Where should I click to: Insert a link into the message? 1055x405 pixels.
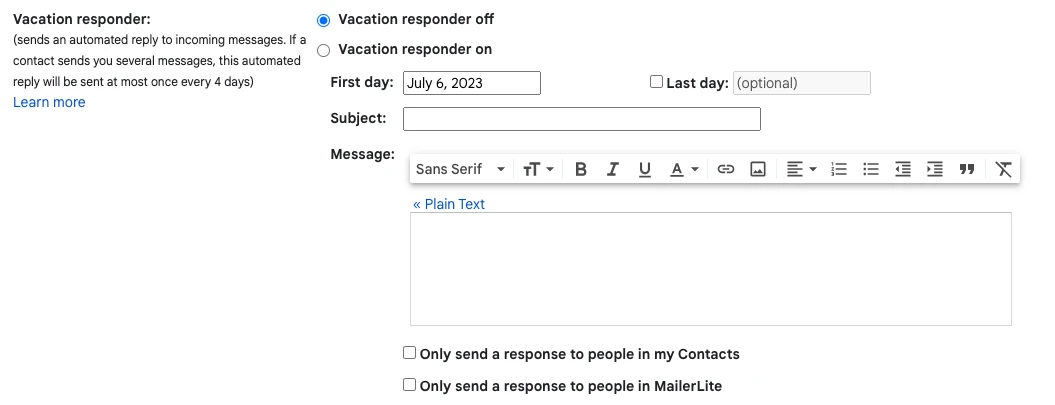point(726,170)
